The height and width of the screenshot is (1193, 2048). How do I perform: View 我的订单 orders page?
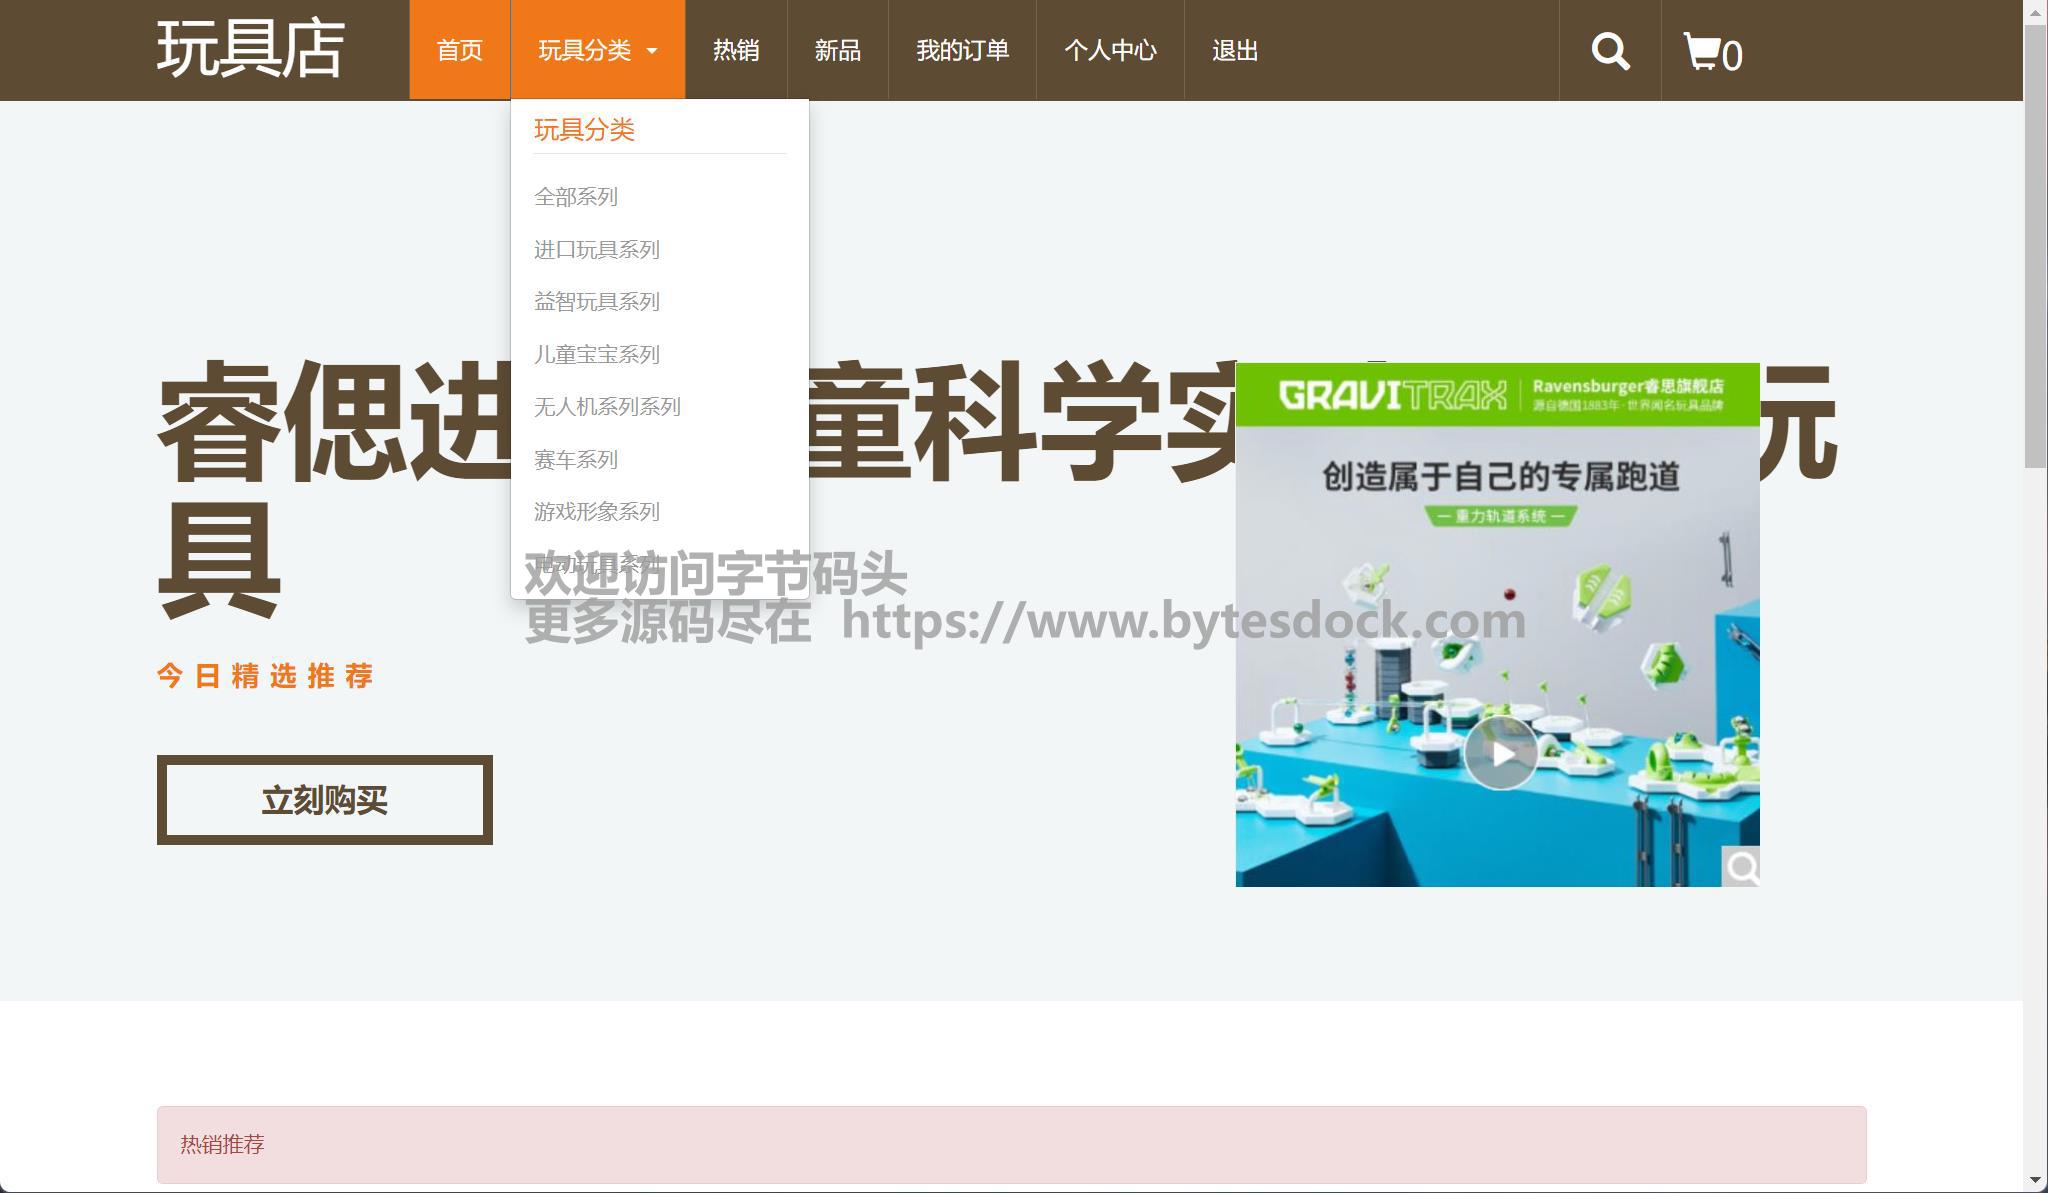tap(962, 50)
